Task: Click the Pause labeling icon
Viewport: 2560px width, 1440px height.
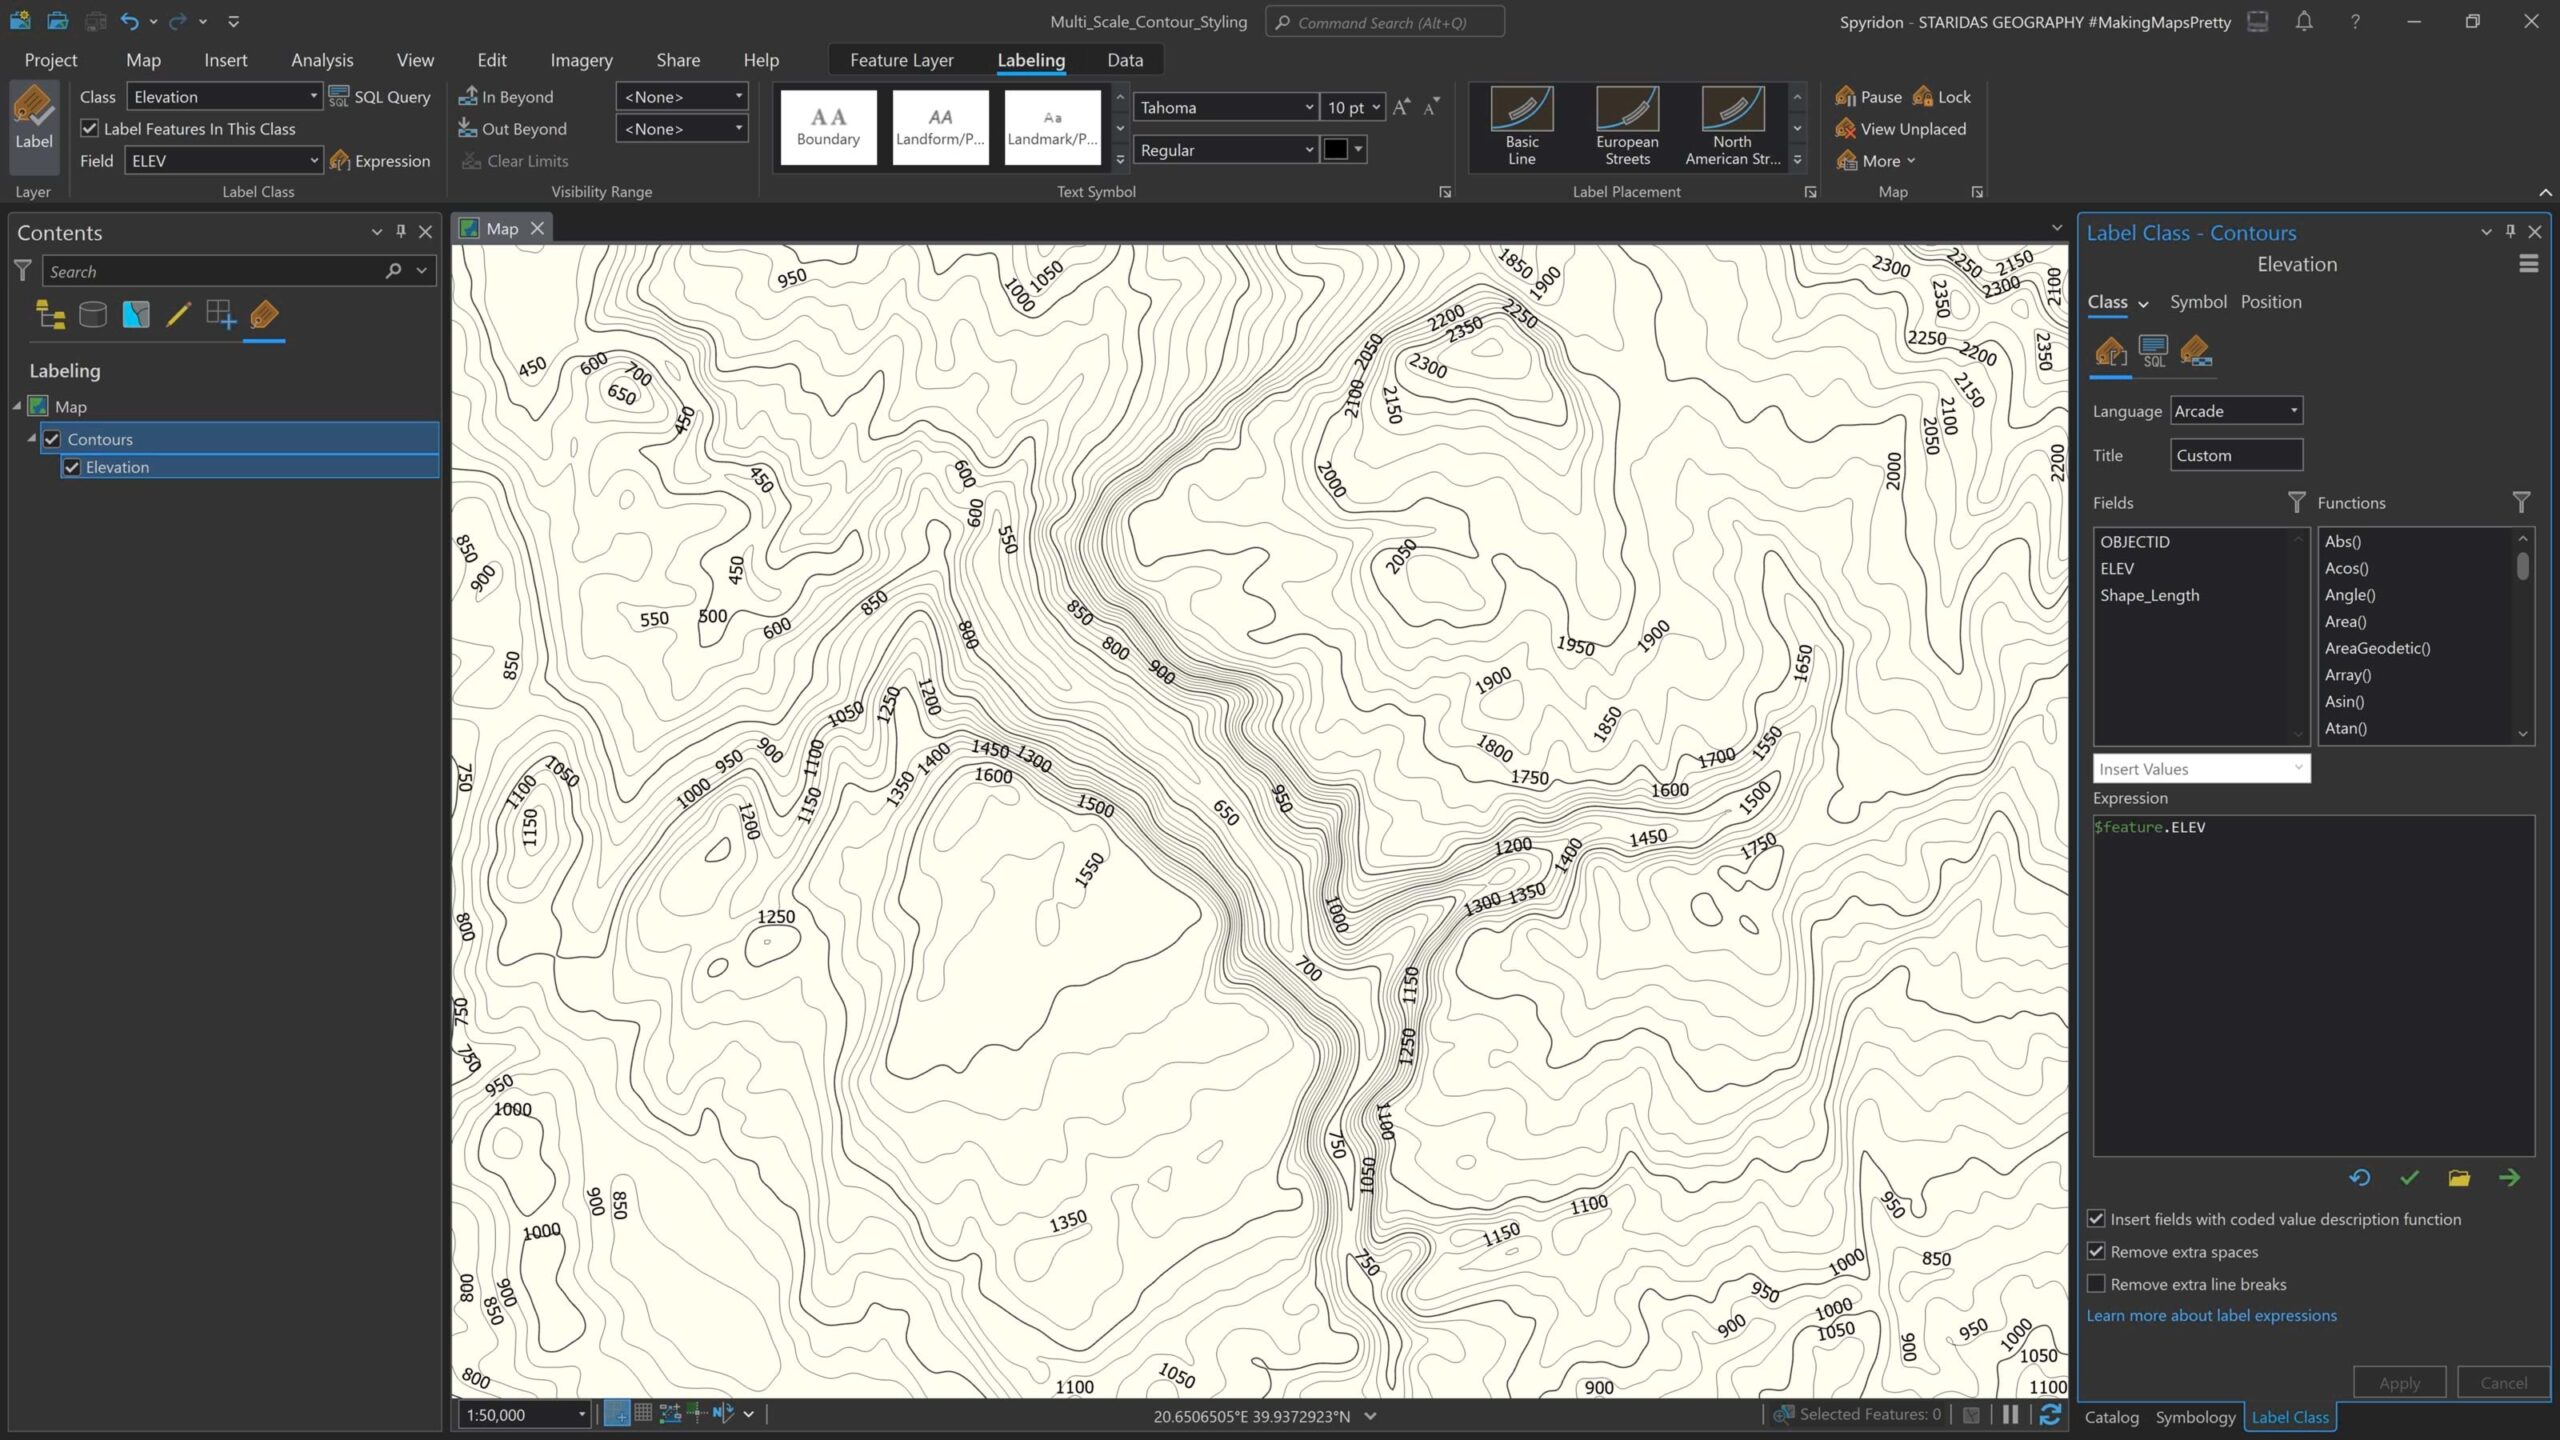Action: point(1846,97)
